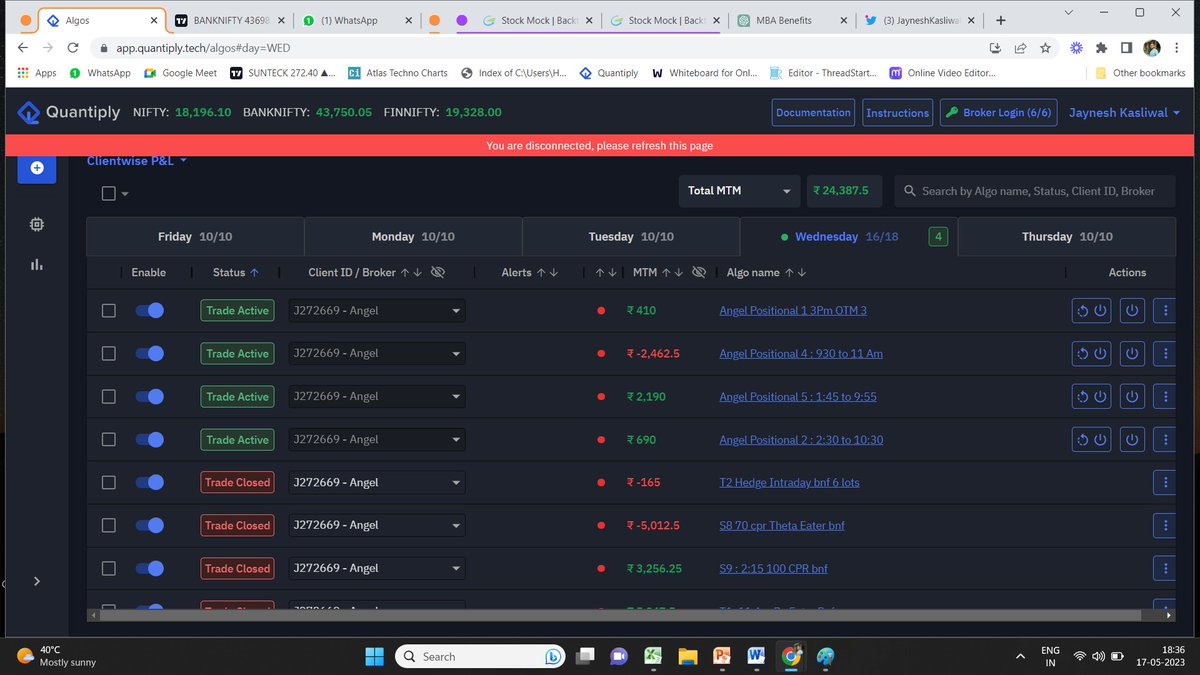Open Chrome extensions puzzle icon
The image size is (1200, 675).
[x=1101, y=47]
